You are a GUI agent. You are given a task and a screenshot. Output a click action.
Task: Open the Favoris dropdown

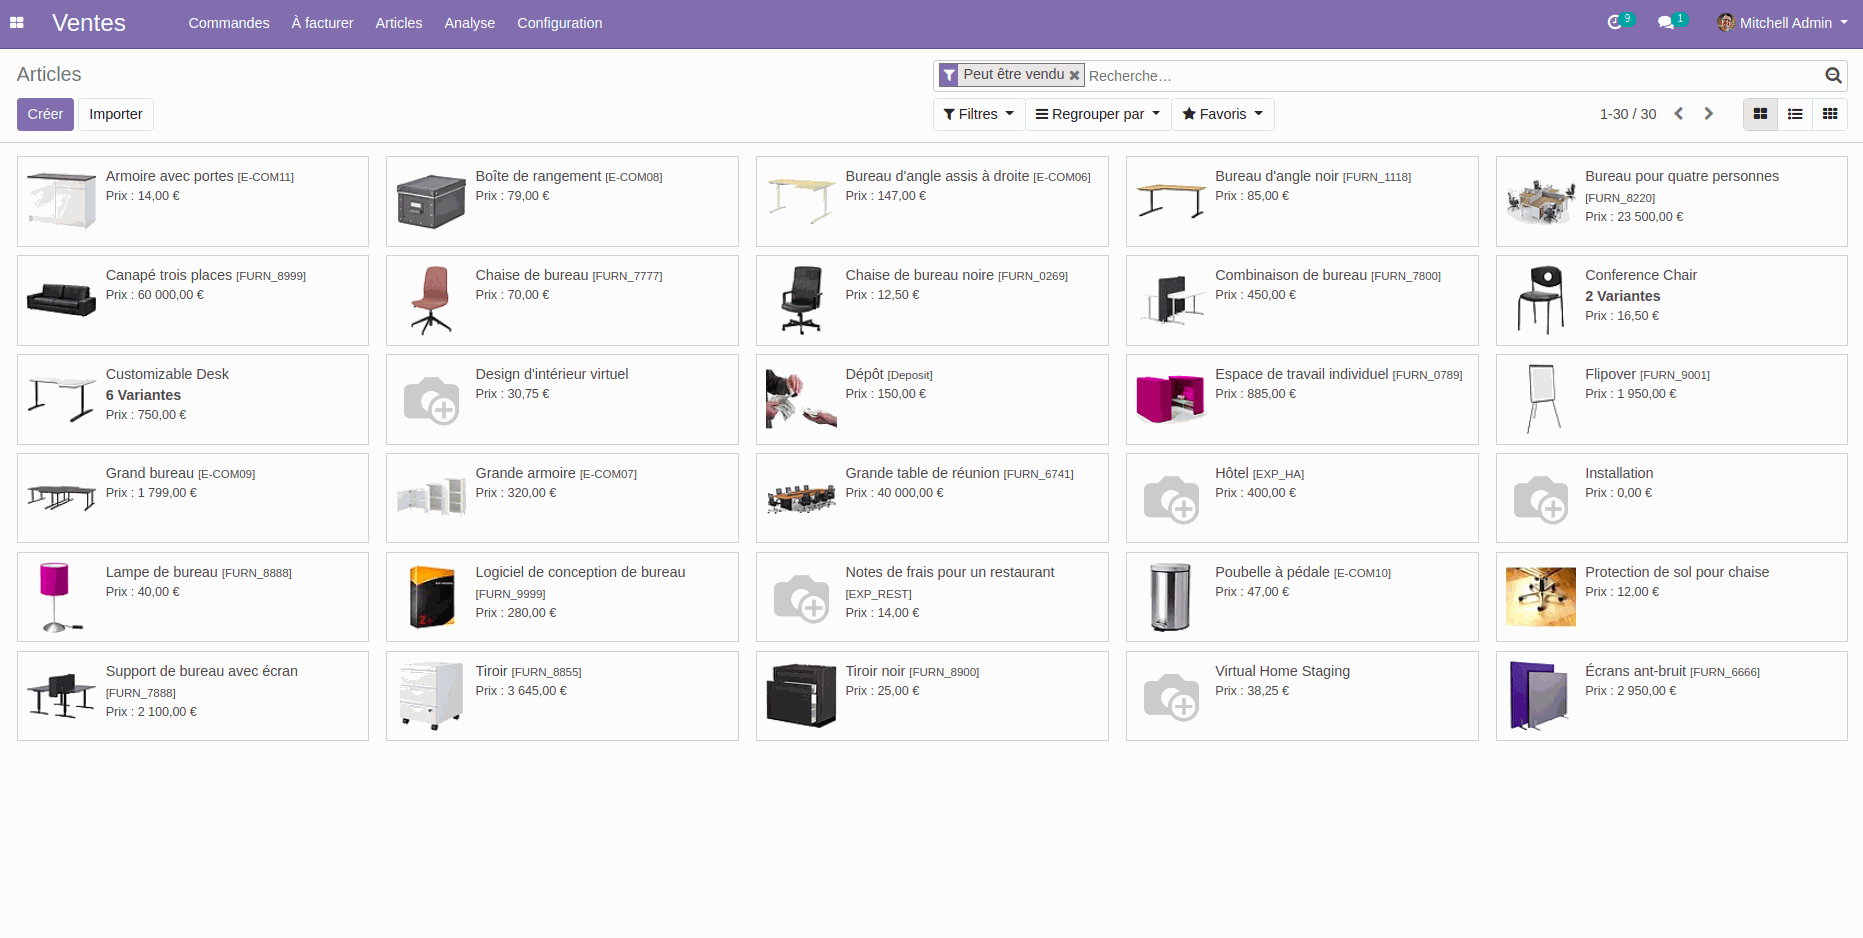coord(1222,114)
